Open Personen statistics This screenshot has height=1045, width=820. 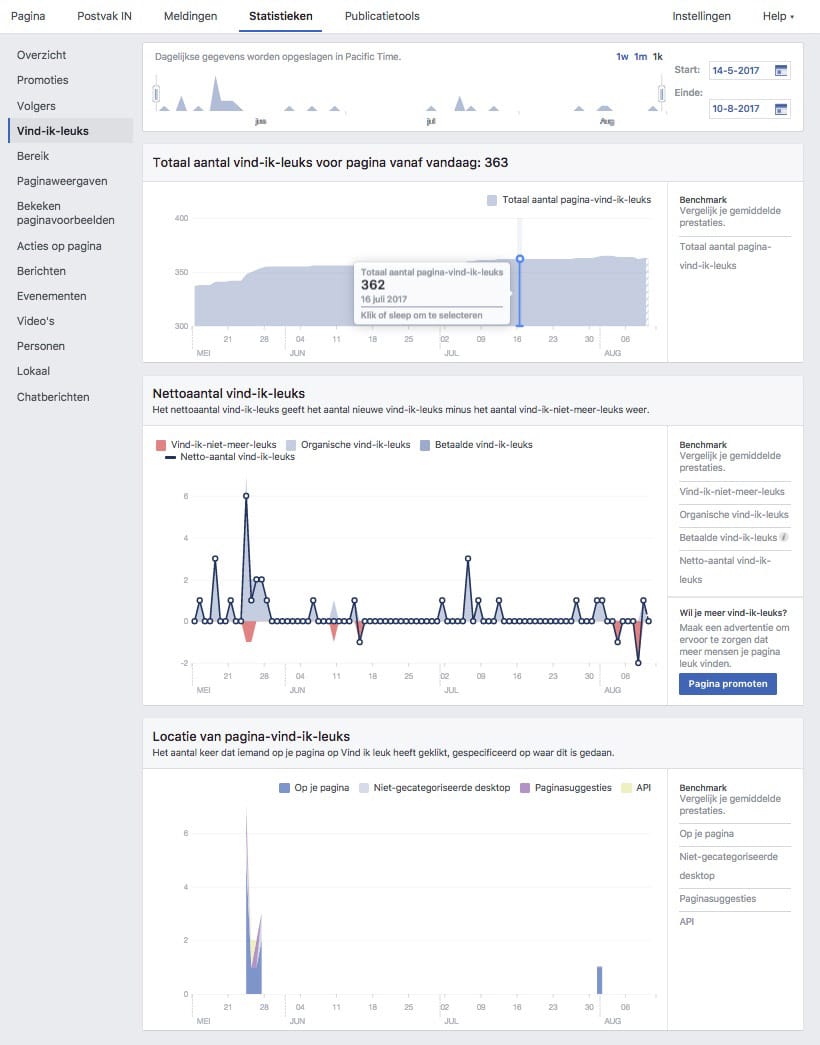(x=41, y=346)
